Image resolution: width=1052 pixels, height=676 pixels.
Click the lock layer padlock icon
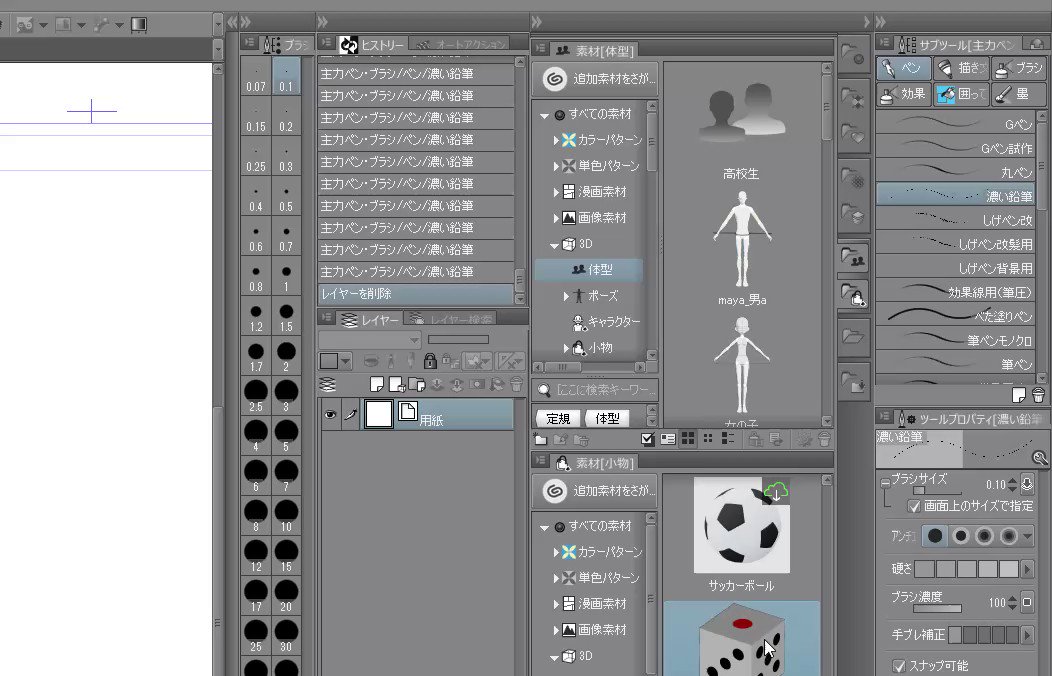tap(430, 361)
